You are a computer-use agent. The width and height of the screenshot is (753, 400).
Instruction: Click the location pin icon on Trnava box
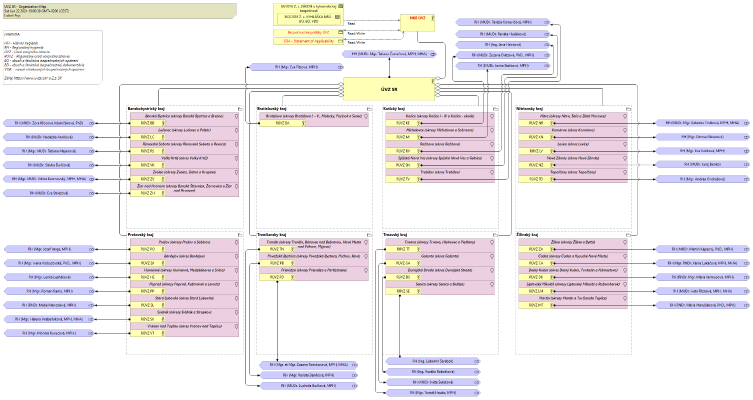pyautogui.click(x=492, y=242)
